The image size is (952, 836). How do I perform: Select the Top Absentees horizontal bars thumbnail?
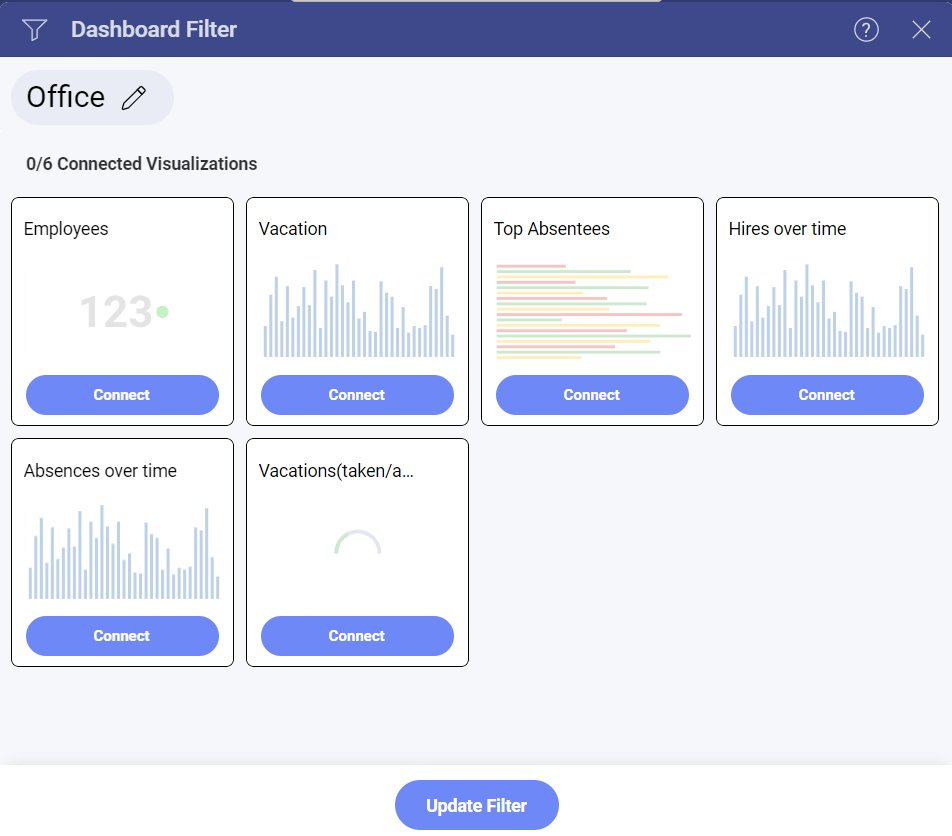click(x=593, y=311)
